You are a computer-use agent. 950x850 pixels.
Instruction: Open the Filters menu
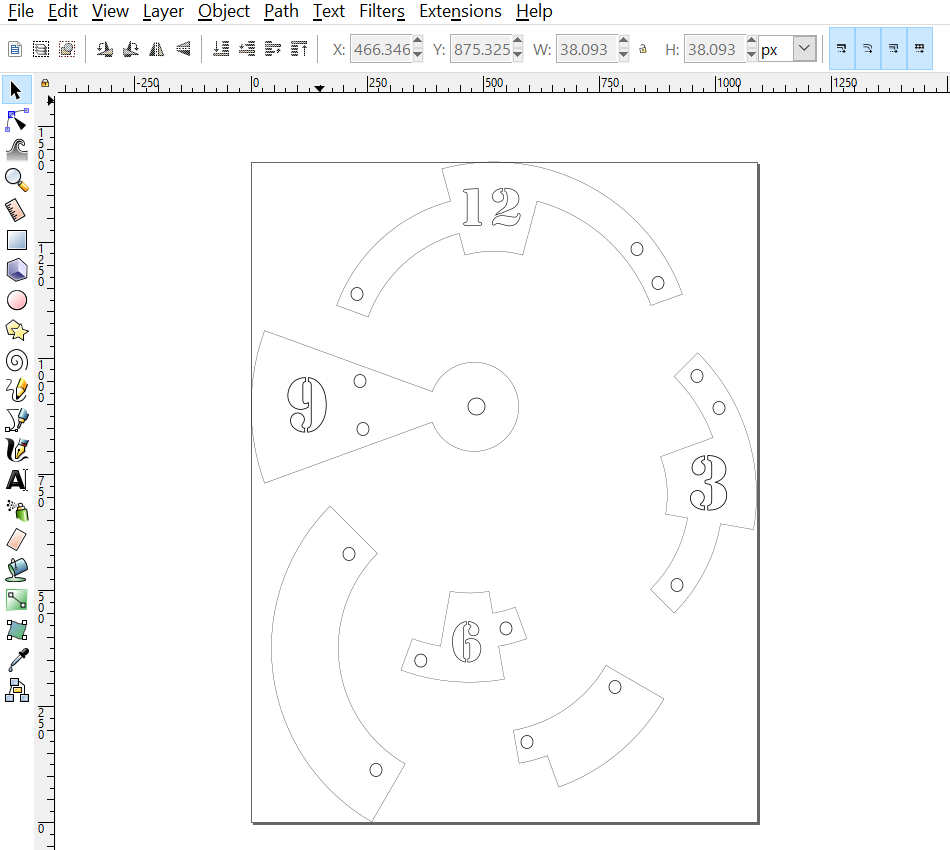point(382,12)
